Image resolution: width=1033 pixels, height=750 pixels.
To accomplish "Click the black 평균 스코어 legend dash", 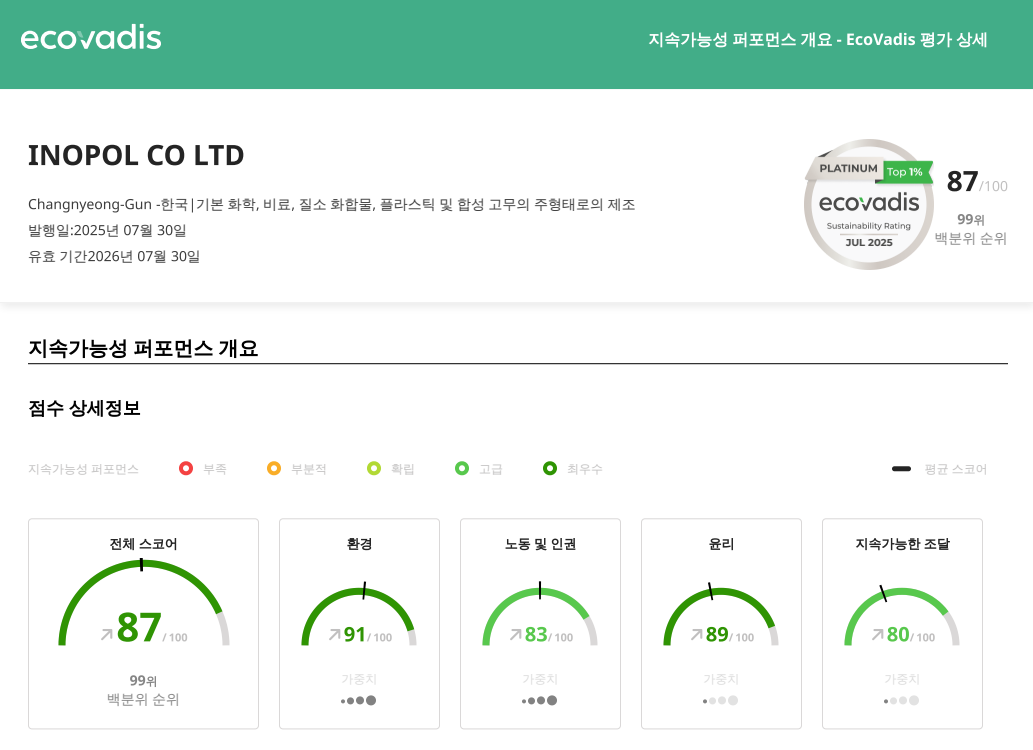I will (901, 469).
